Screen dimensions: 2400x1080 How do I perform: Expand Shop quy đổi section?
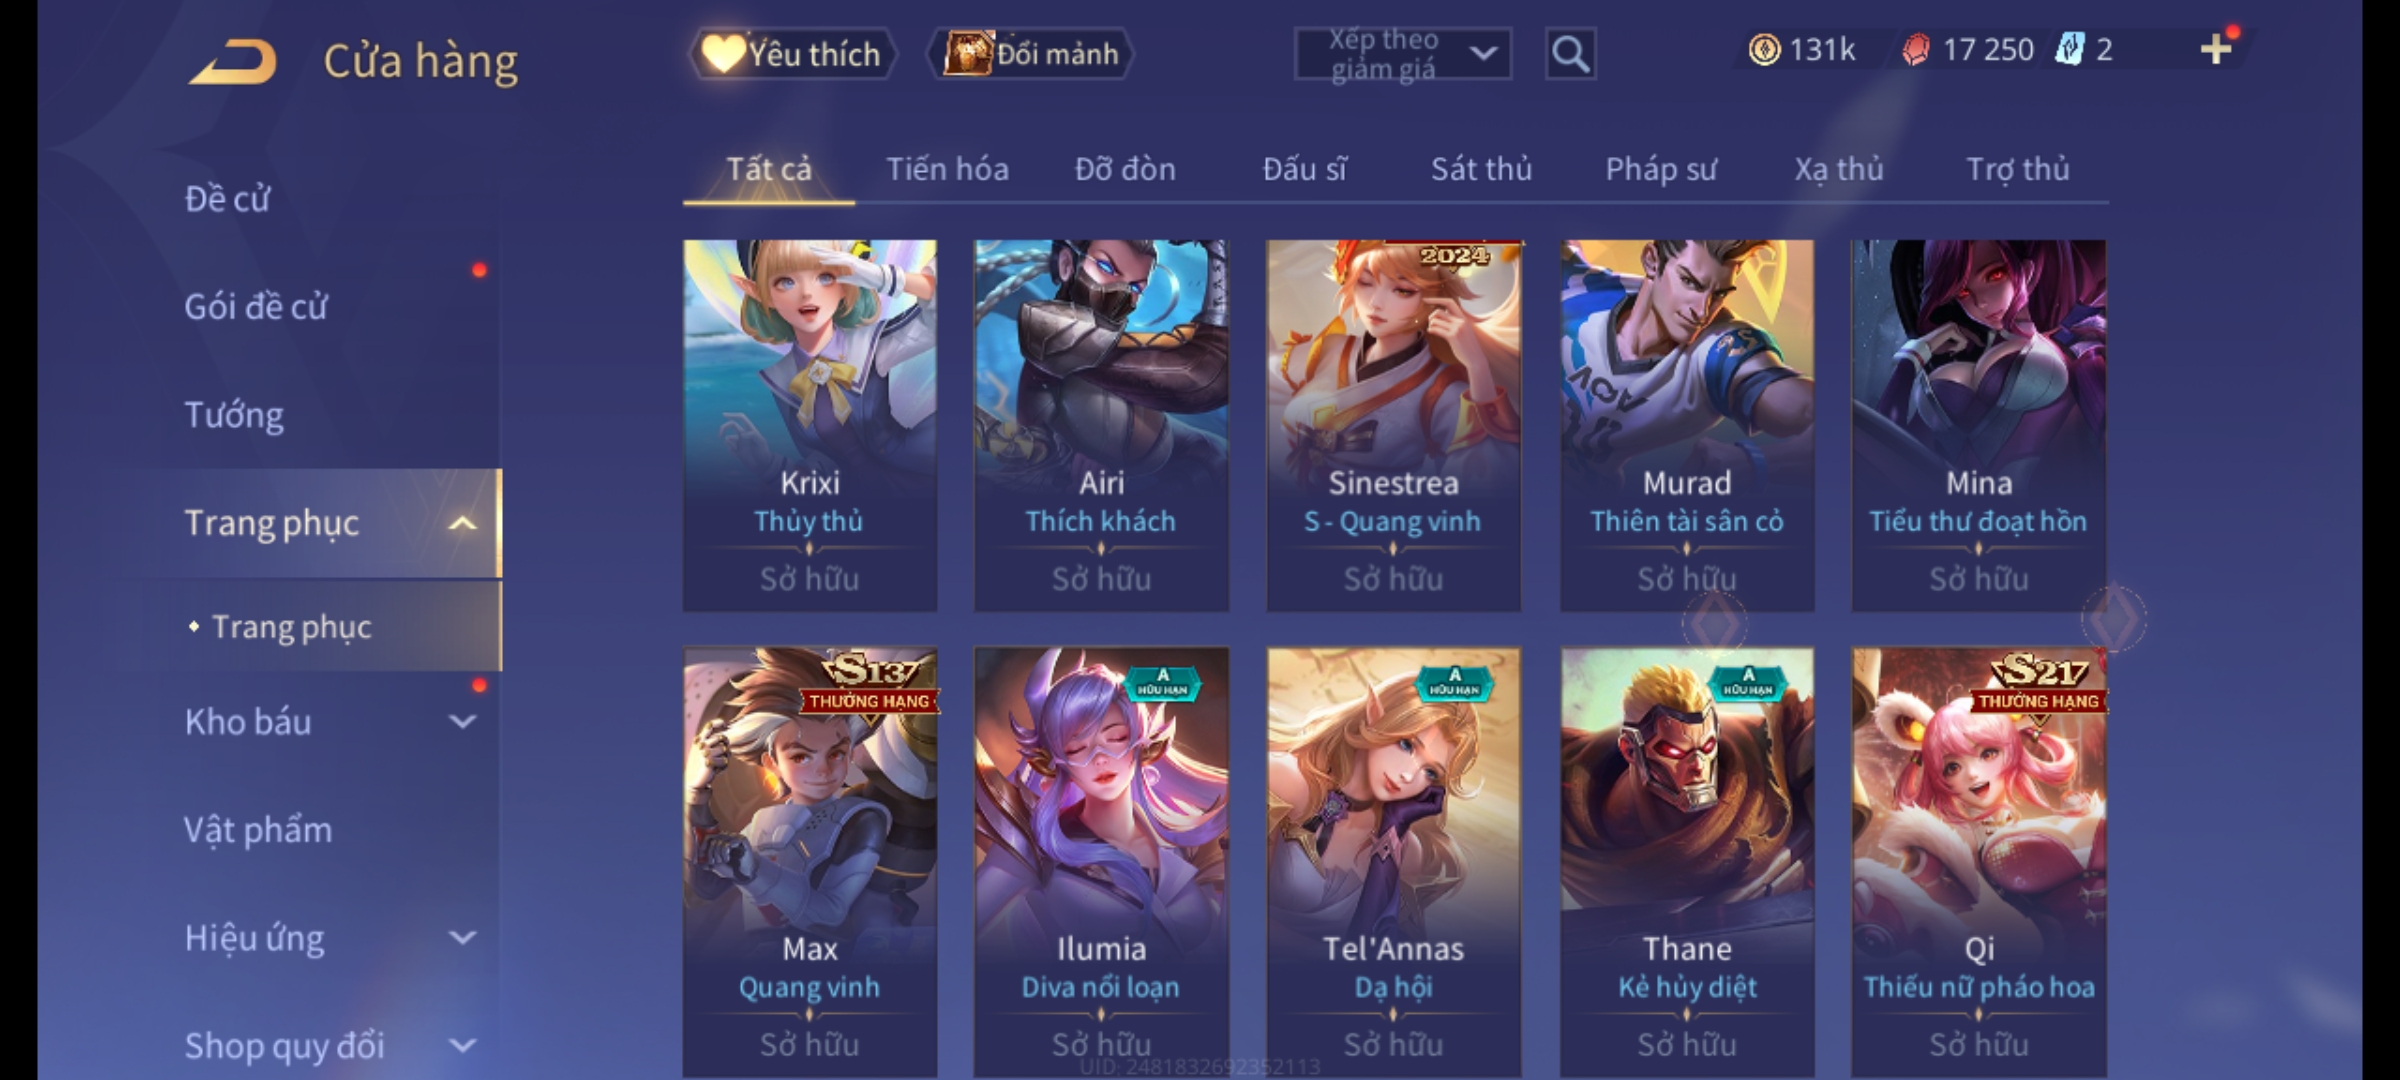click(x=462, y=1046)
